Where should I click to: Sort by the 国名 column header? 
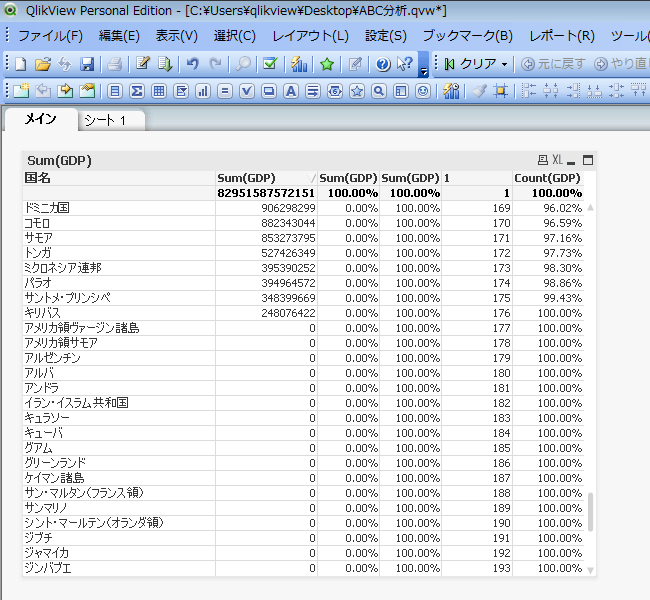point(37,178)
